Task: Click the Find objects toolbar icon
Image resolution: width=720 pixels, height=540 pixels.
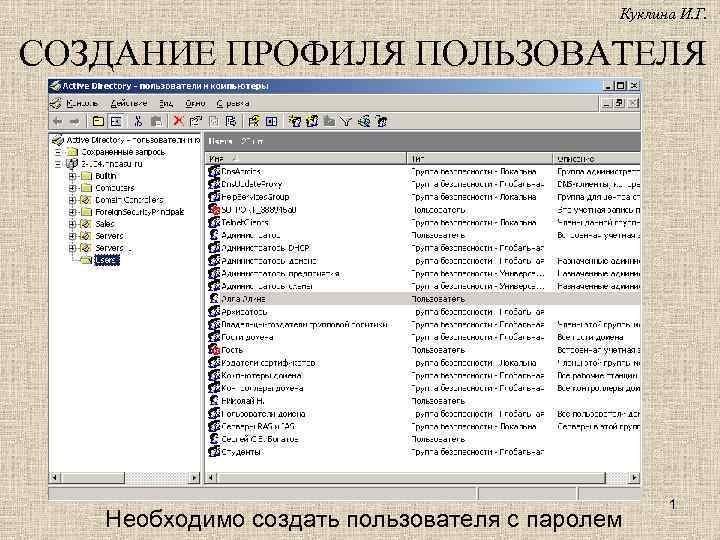Action: point(364,121)
